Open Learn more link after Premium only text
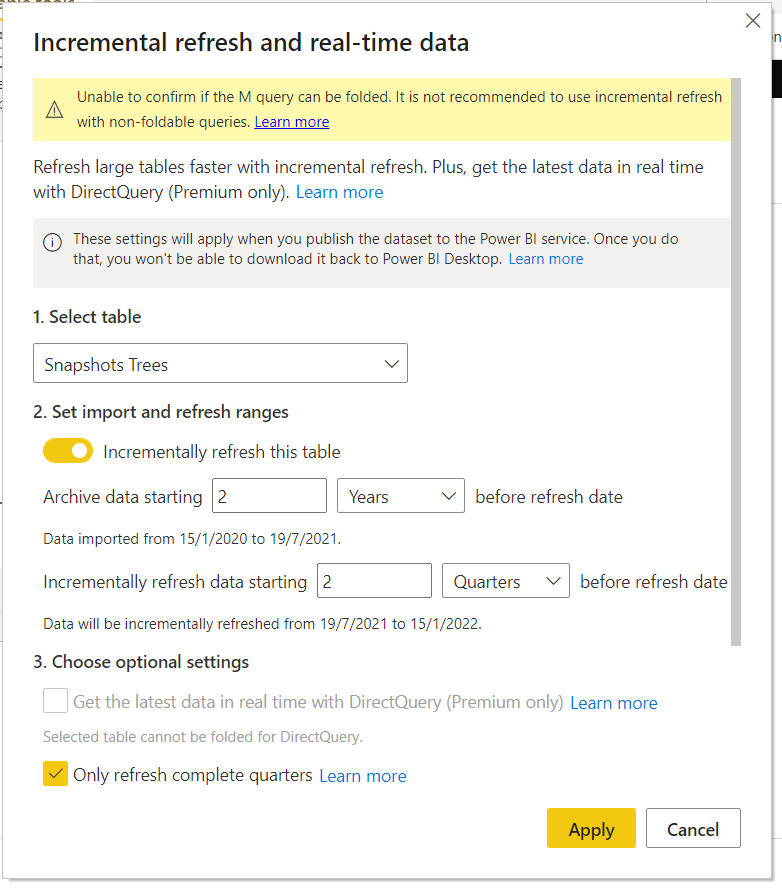Screen dimensions: 782x888 pos(339,192)
